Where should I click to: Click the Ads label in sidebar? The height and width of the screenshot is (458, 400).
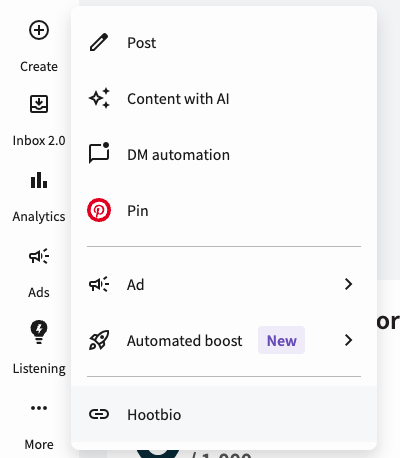(39, 293)
